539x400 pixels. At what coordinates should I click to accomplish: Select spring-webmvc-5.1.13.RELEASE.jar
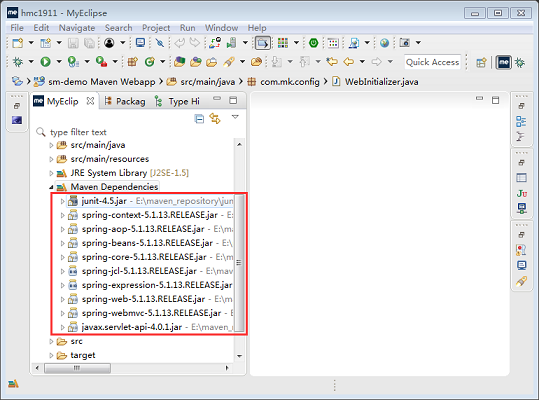(151, 313)
